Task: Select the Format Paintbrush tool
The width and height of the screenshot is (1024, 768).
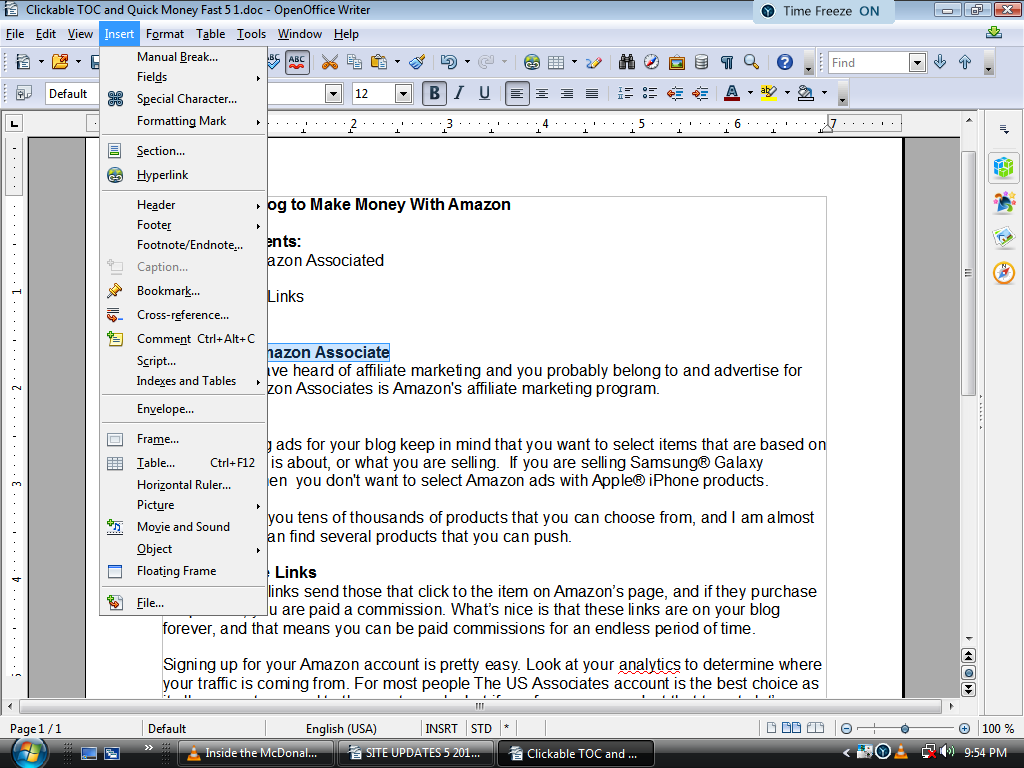Action: coord(417,62)
